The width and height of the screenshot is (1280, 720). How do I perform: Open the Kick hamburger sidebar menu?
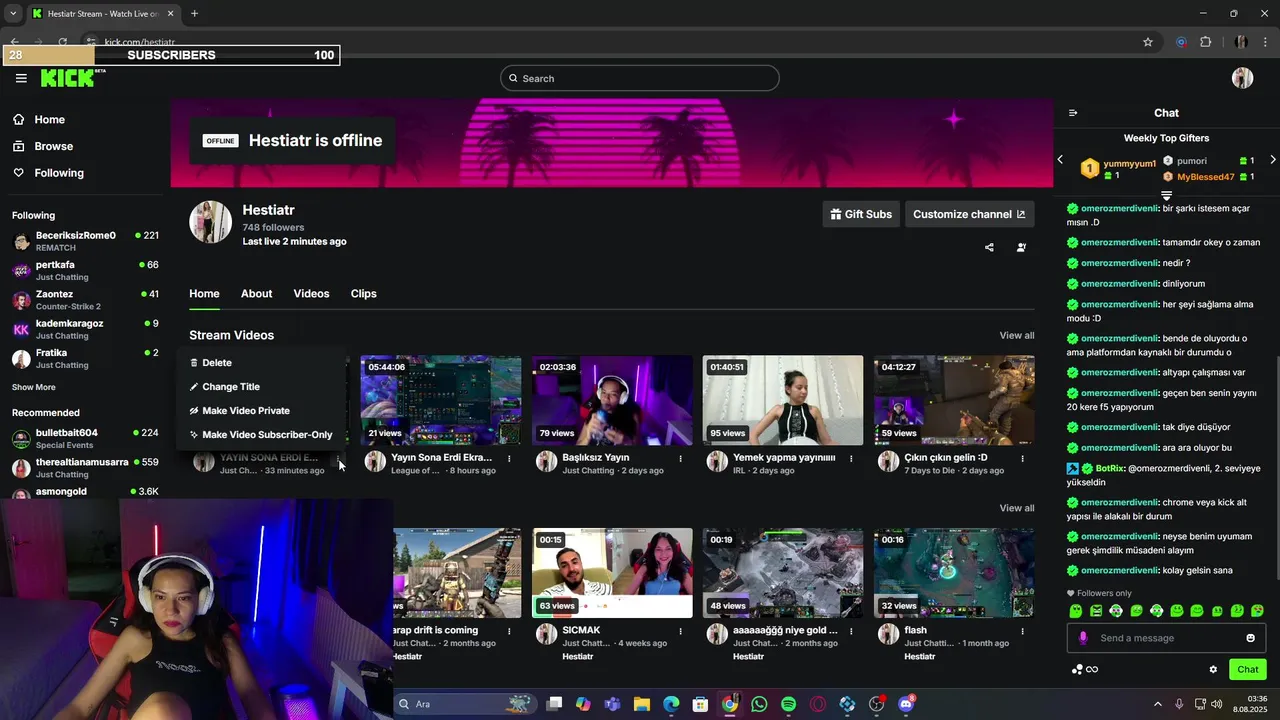(x=21, y=78)
